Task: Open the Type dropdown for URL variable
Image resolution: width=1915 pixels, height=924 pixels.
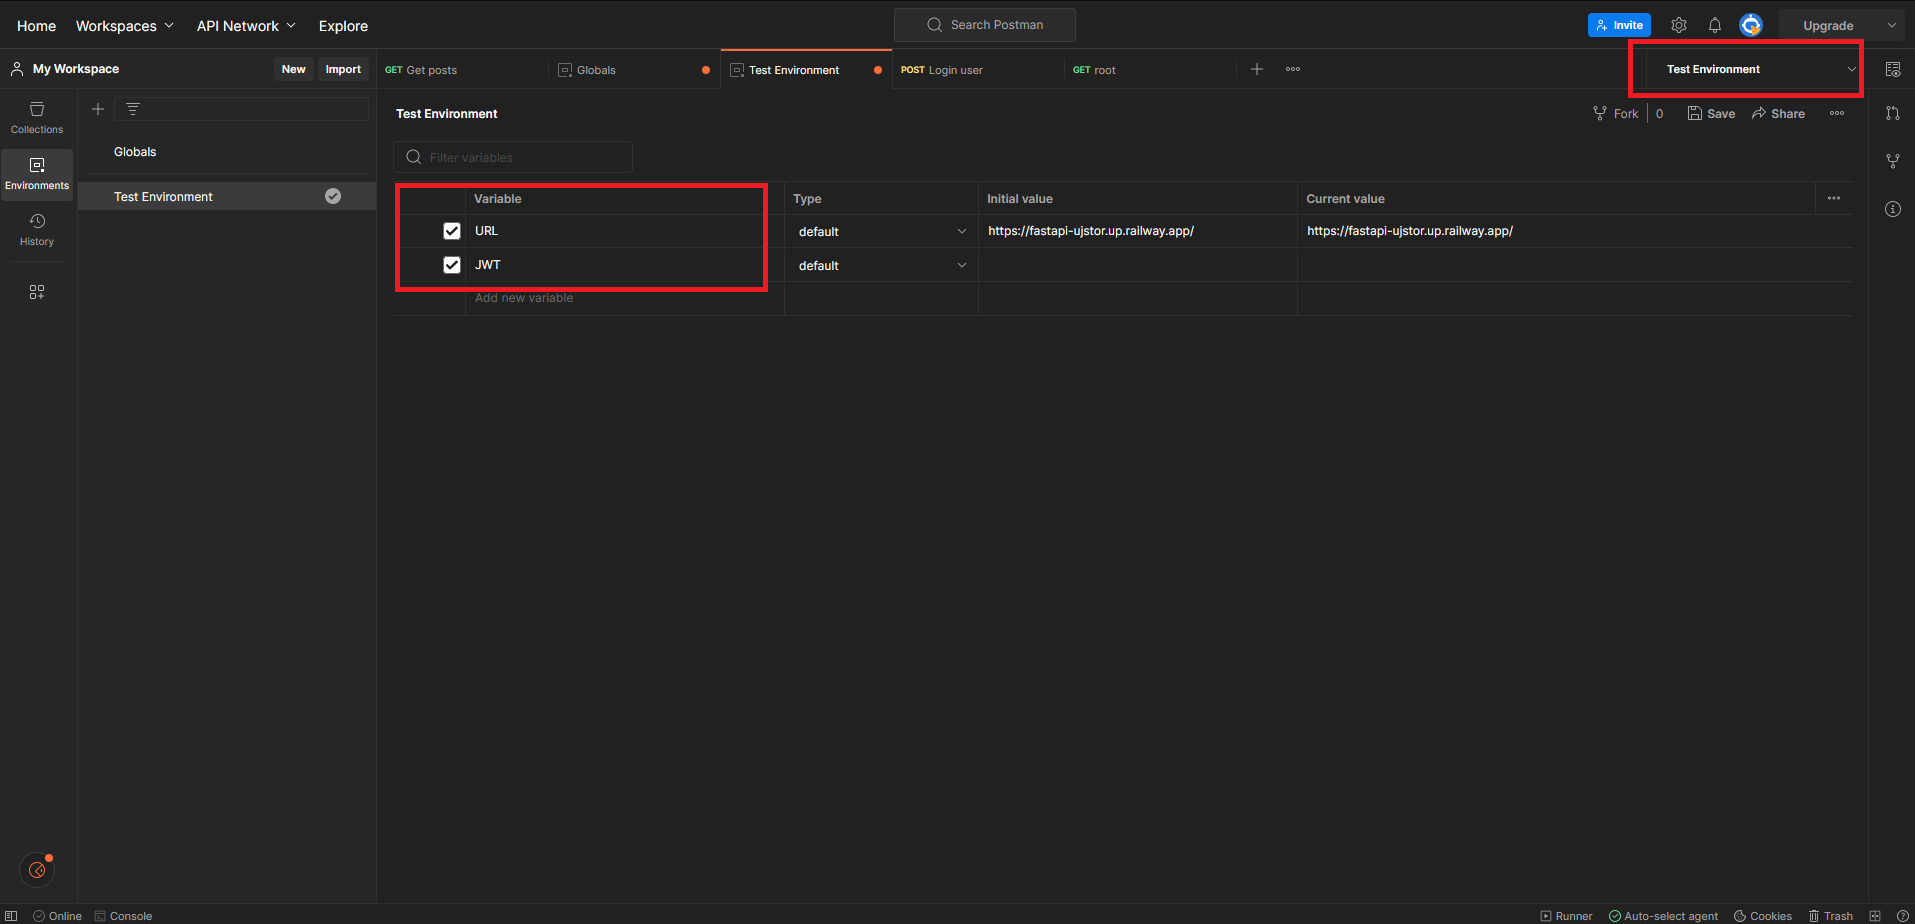Action: pyautogui.click(x=880, y=231)
